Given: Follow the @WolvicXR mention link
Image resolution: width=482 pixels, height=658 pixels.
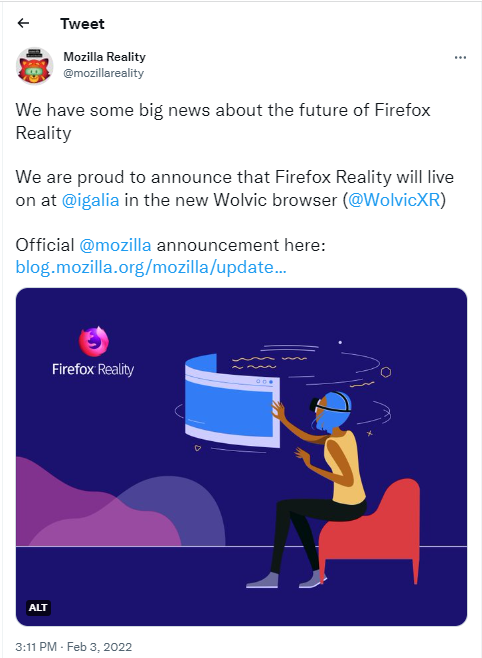Looking at the screenshot, I should point(394,200).
